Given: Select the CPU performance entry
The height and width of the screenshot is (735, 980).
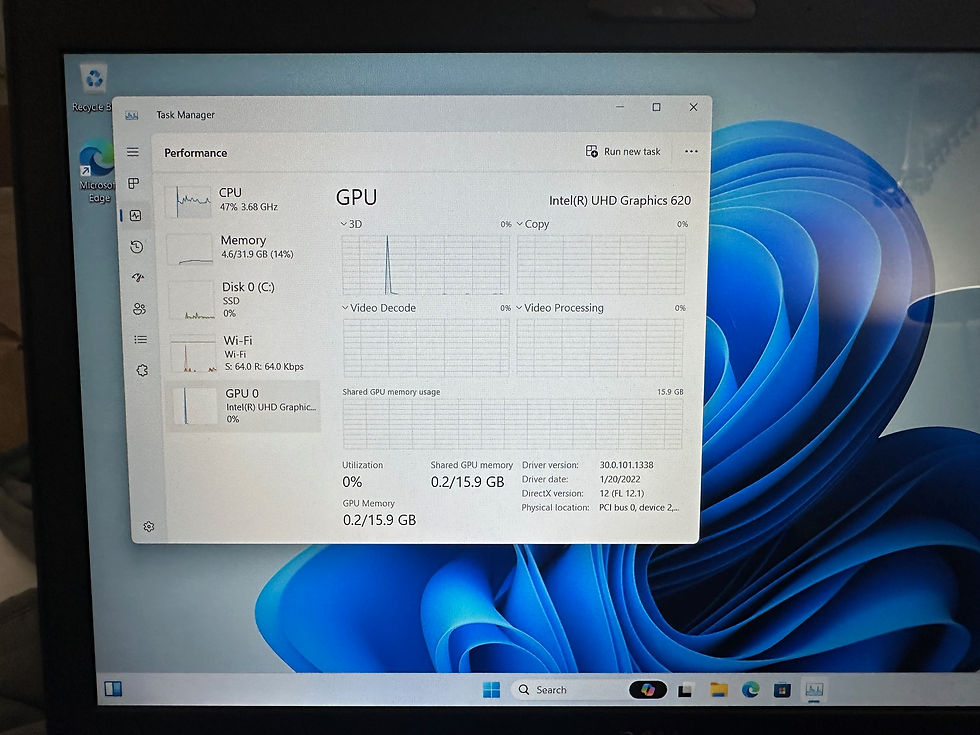Looking at the screenshot, I should coord(242,200).
